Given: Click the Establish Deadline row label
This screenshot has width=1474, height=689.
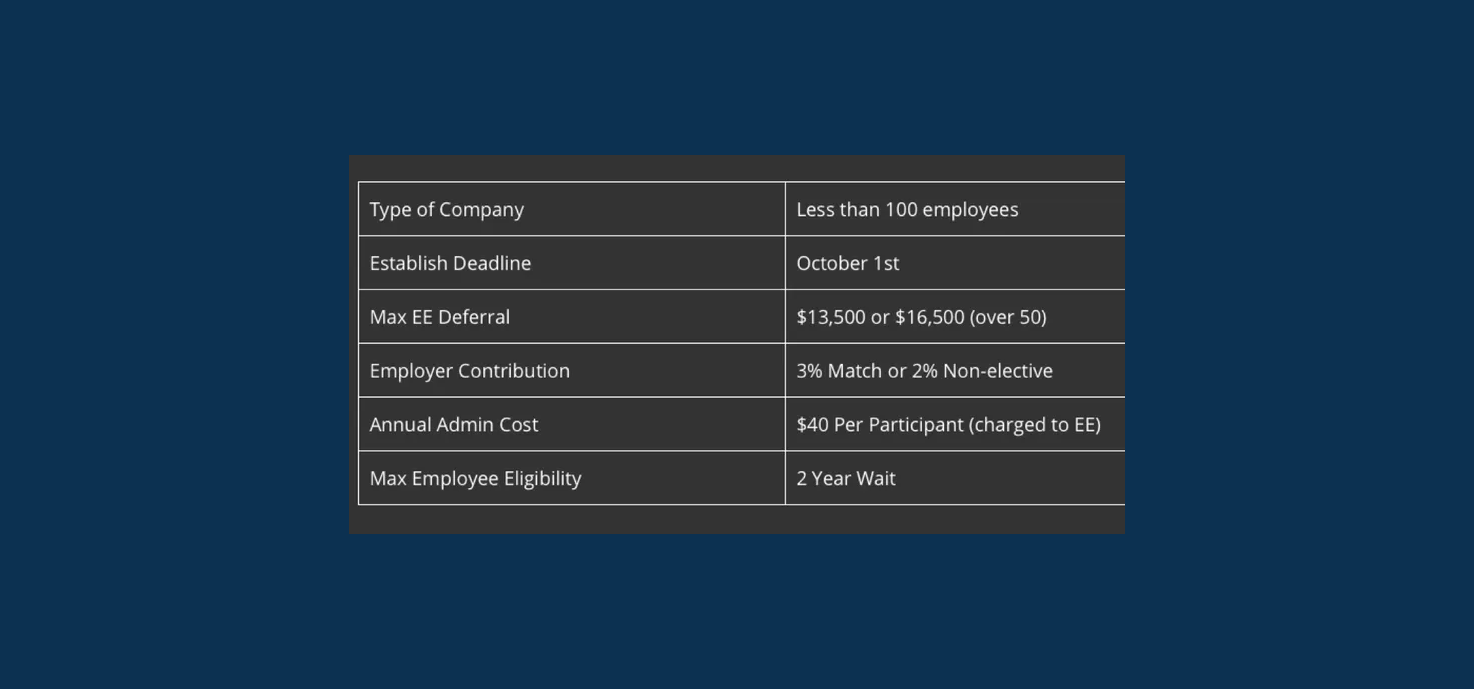Looking at the screenshot, I should coord(450,264).
